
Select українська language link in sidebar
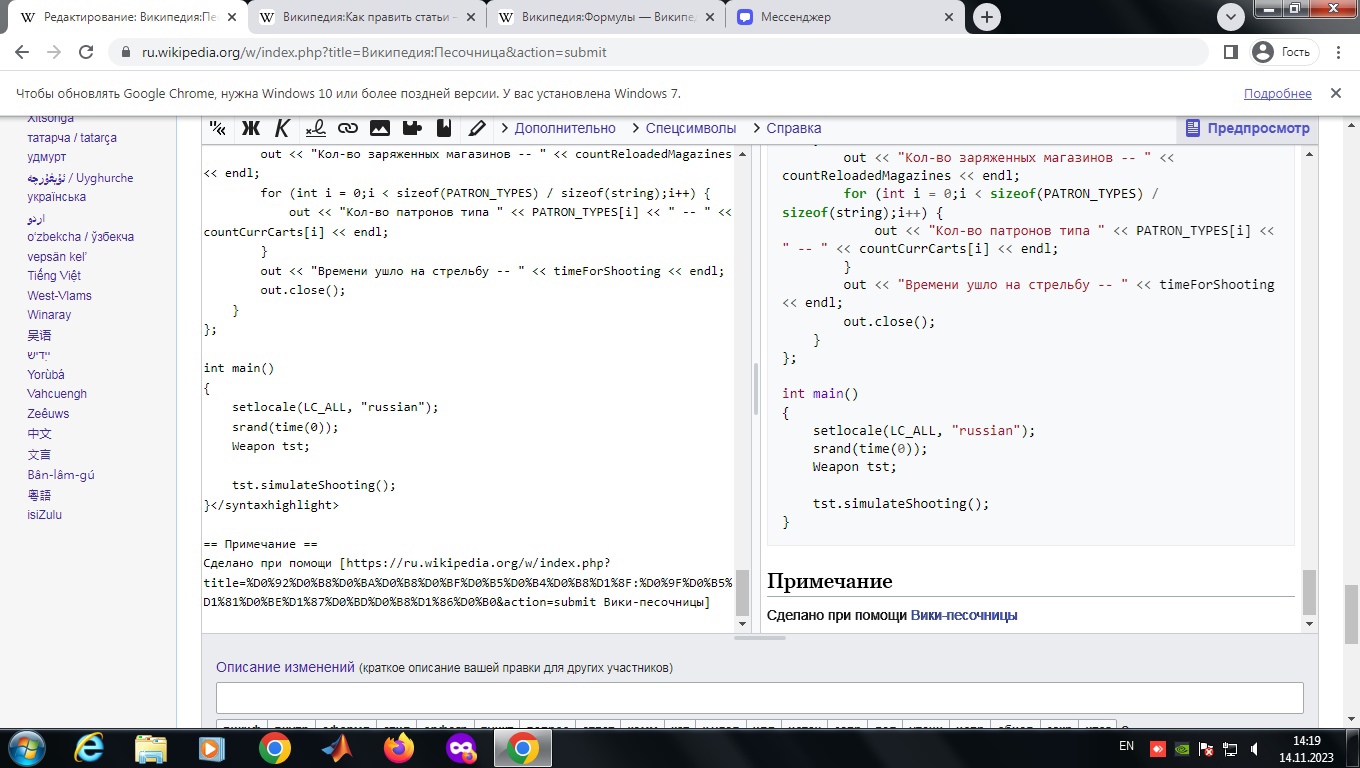click(x=56, y=197)
